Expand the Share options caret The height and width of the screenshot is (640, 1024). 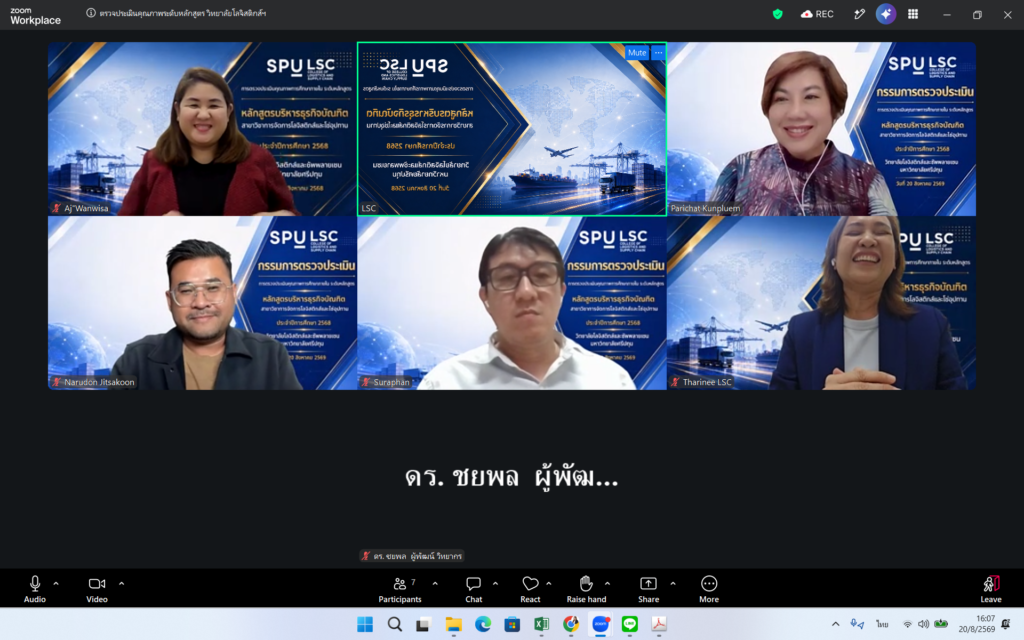673,584
